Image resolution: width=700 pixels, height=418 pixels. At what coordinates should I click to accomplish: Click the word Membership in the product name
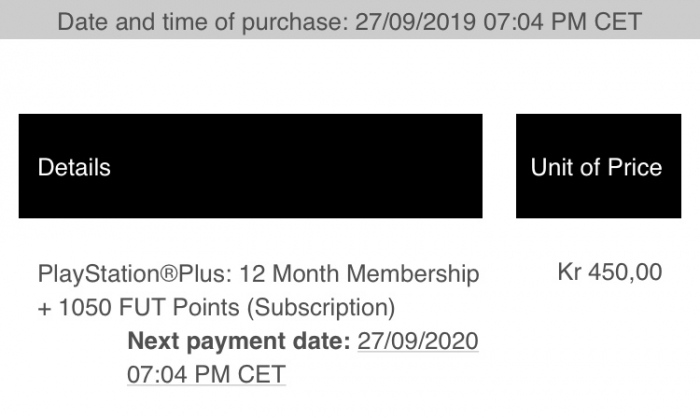pyautogui.click(x=413, y=274)
